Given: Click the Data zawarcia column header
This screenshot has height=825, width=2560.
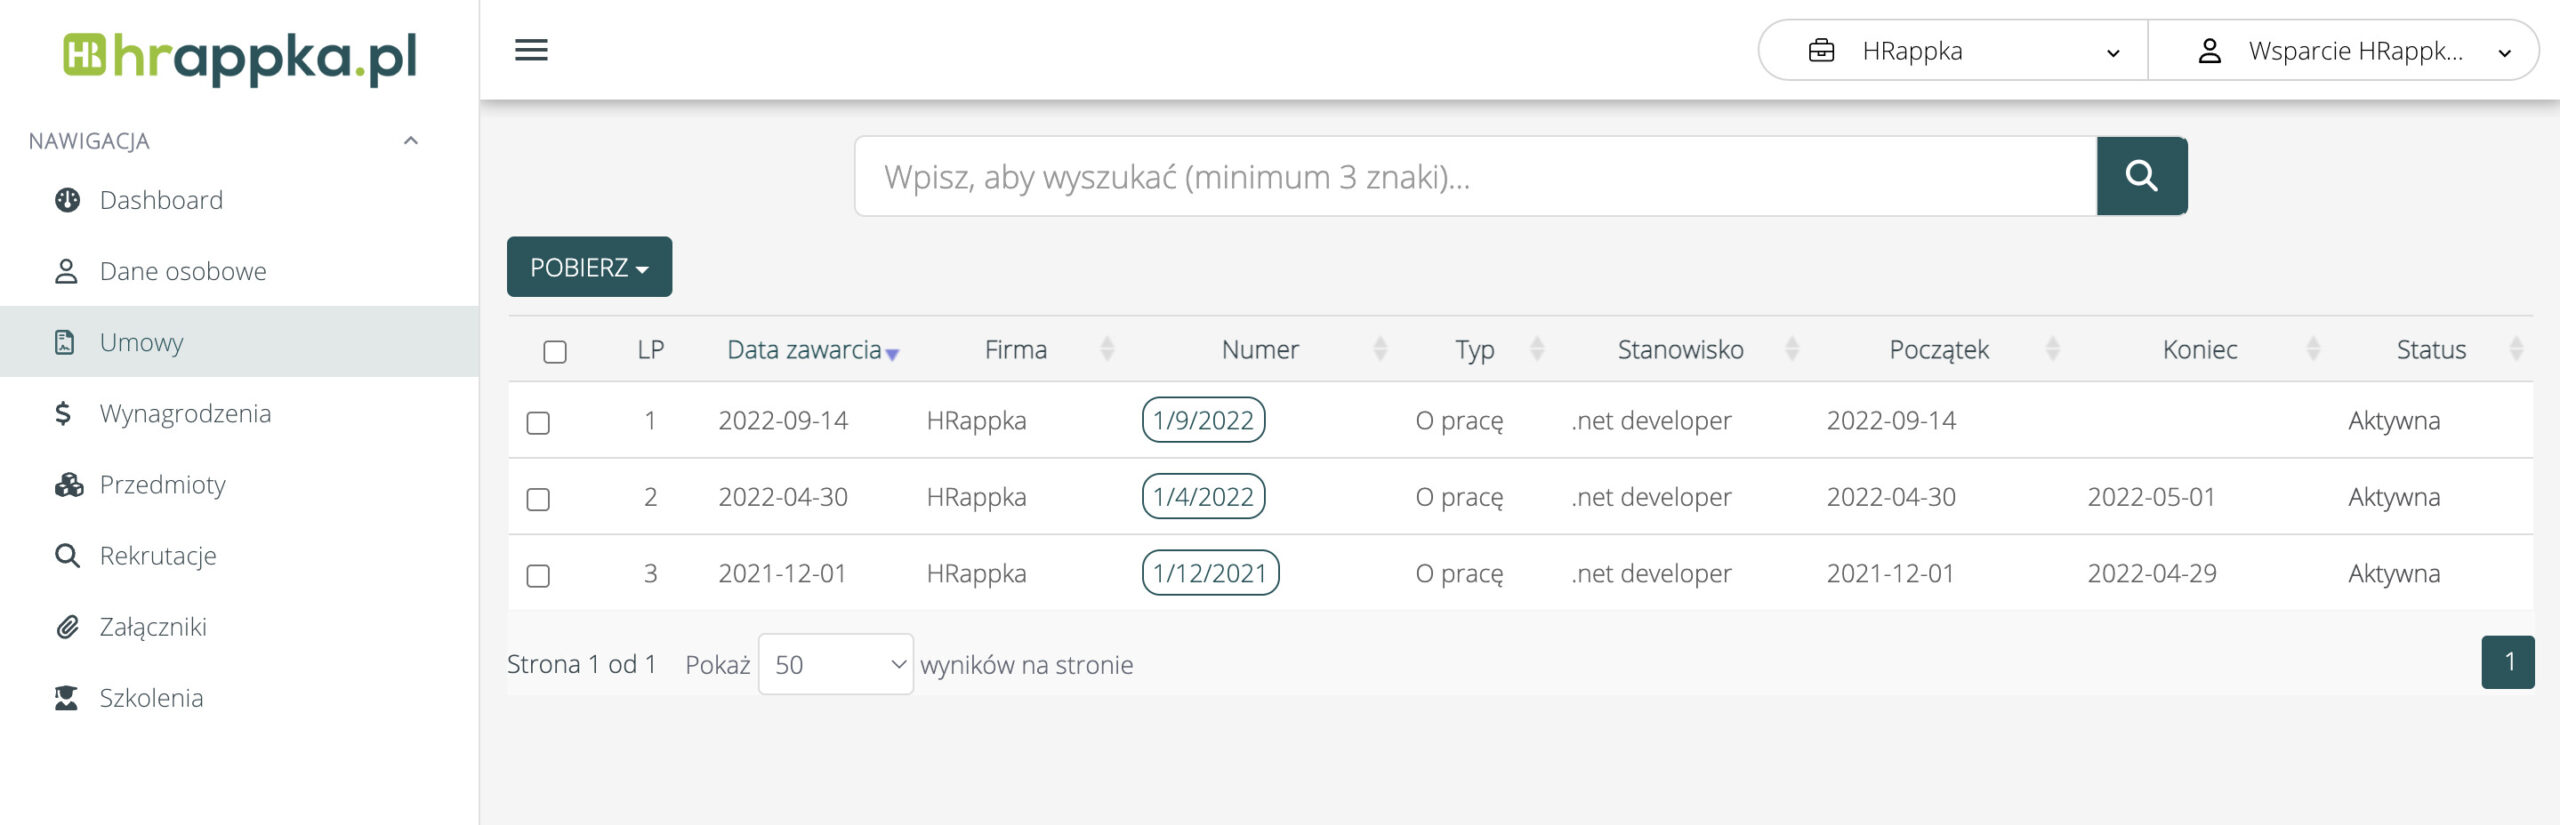Looking at the screenshot, I should [804, 349].
